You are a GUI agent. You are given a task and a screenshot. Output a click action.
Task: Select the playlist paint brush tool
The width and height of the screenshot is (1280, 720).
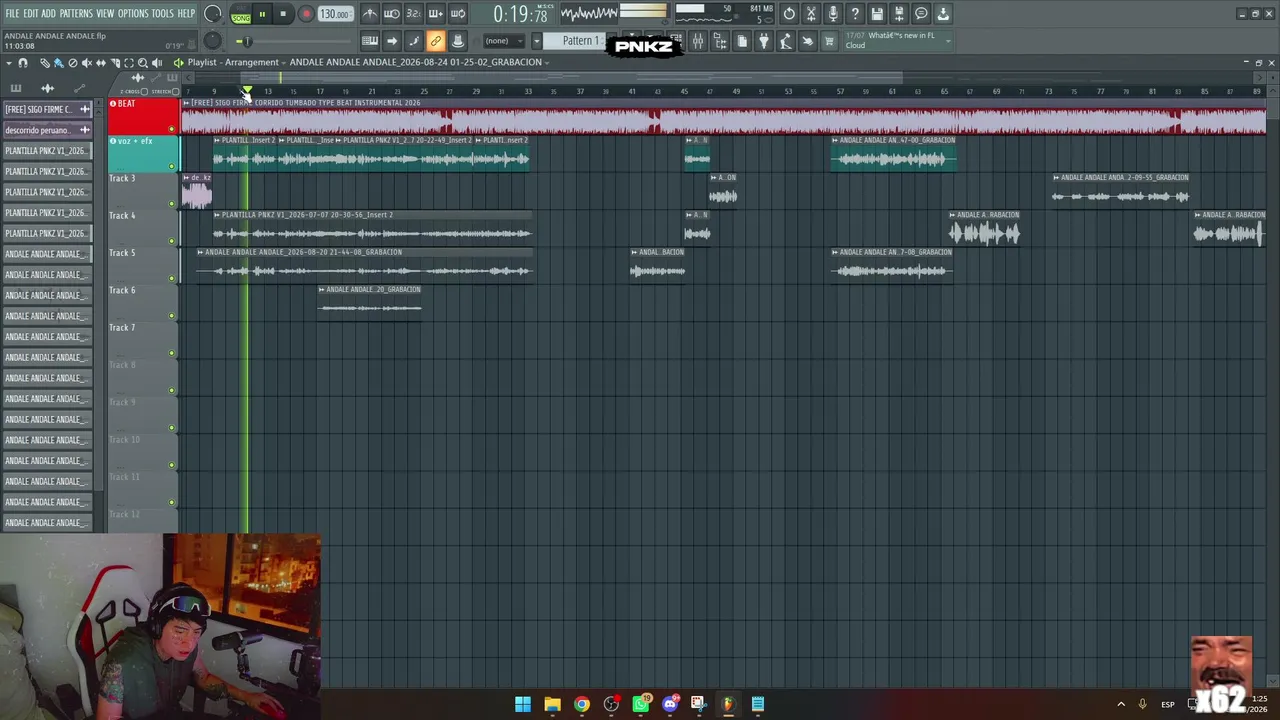pyautogui.click(x=58, y=63)
